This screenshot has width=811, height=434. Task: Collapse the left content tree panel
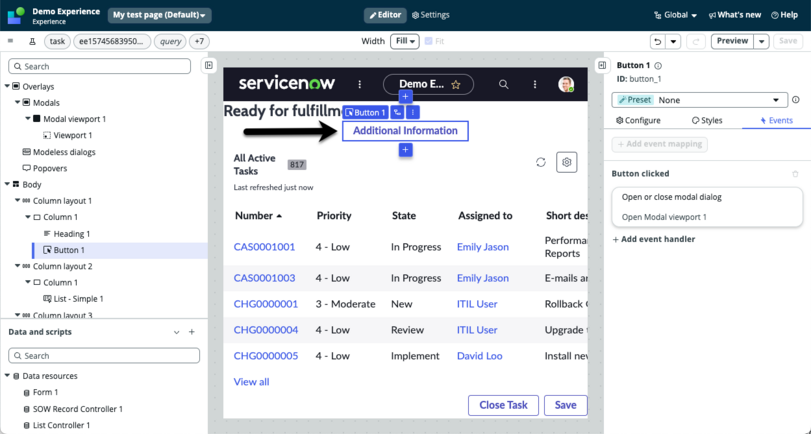tap(208, 65)
